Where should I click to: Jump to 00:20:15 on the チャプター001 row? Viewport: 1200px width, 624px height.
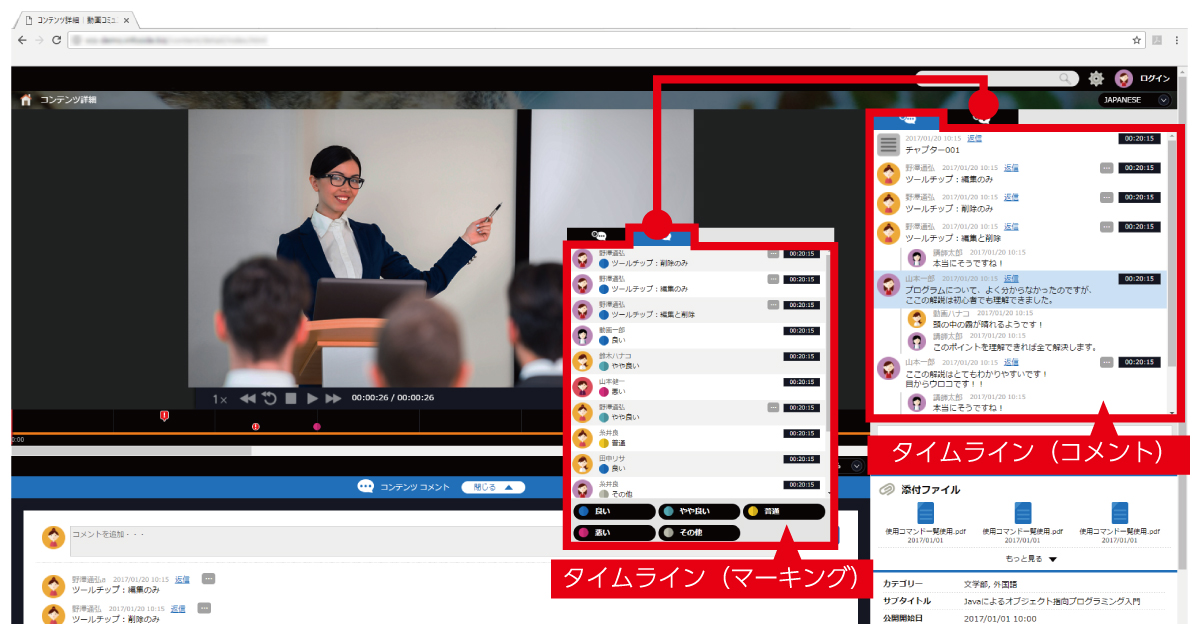(x=1139, y=139)
